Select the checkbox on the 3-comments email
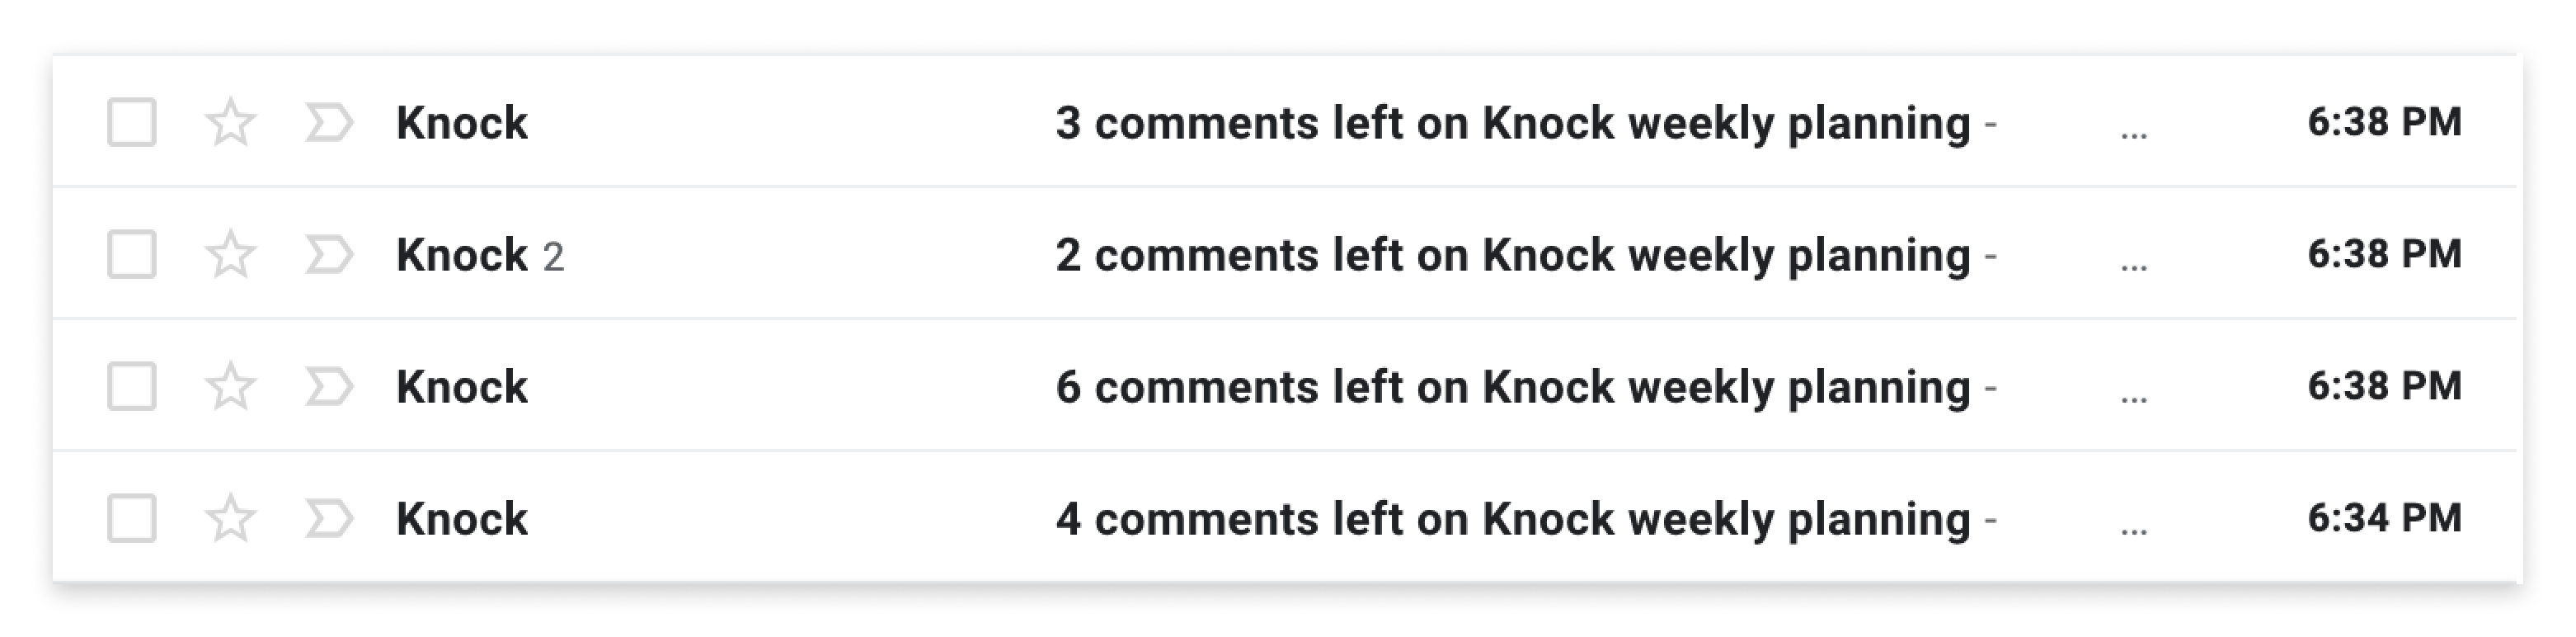 [133, 123]
